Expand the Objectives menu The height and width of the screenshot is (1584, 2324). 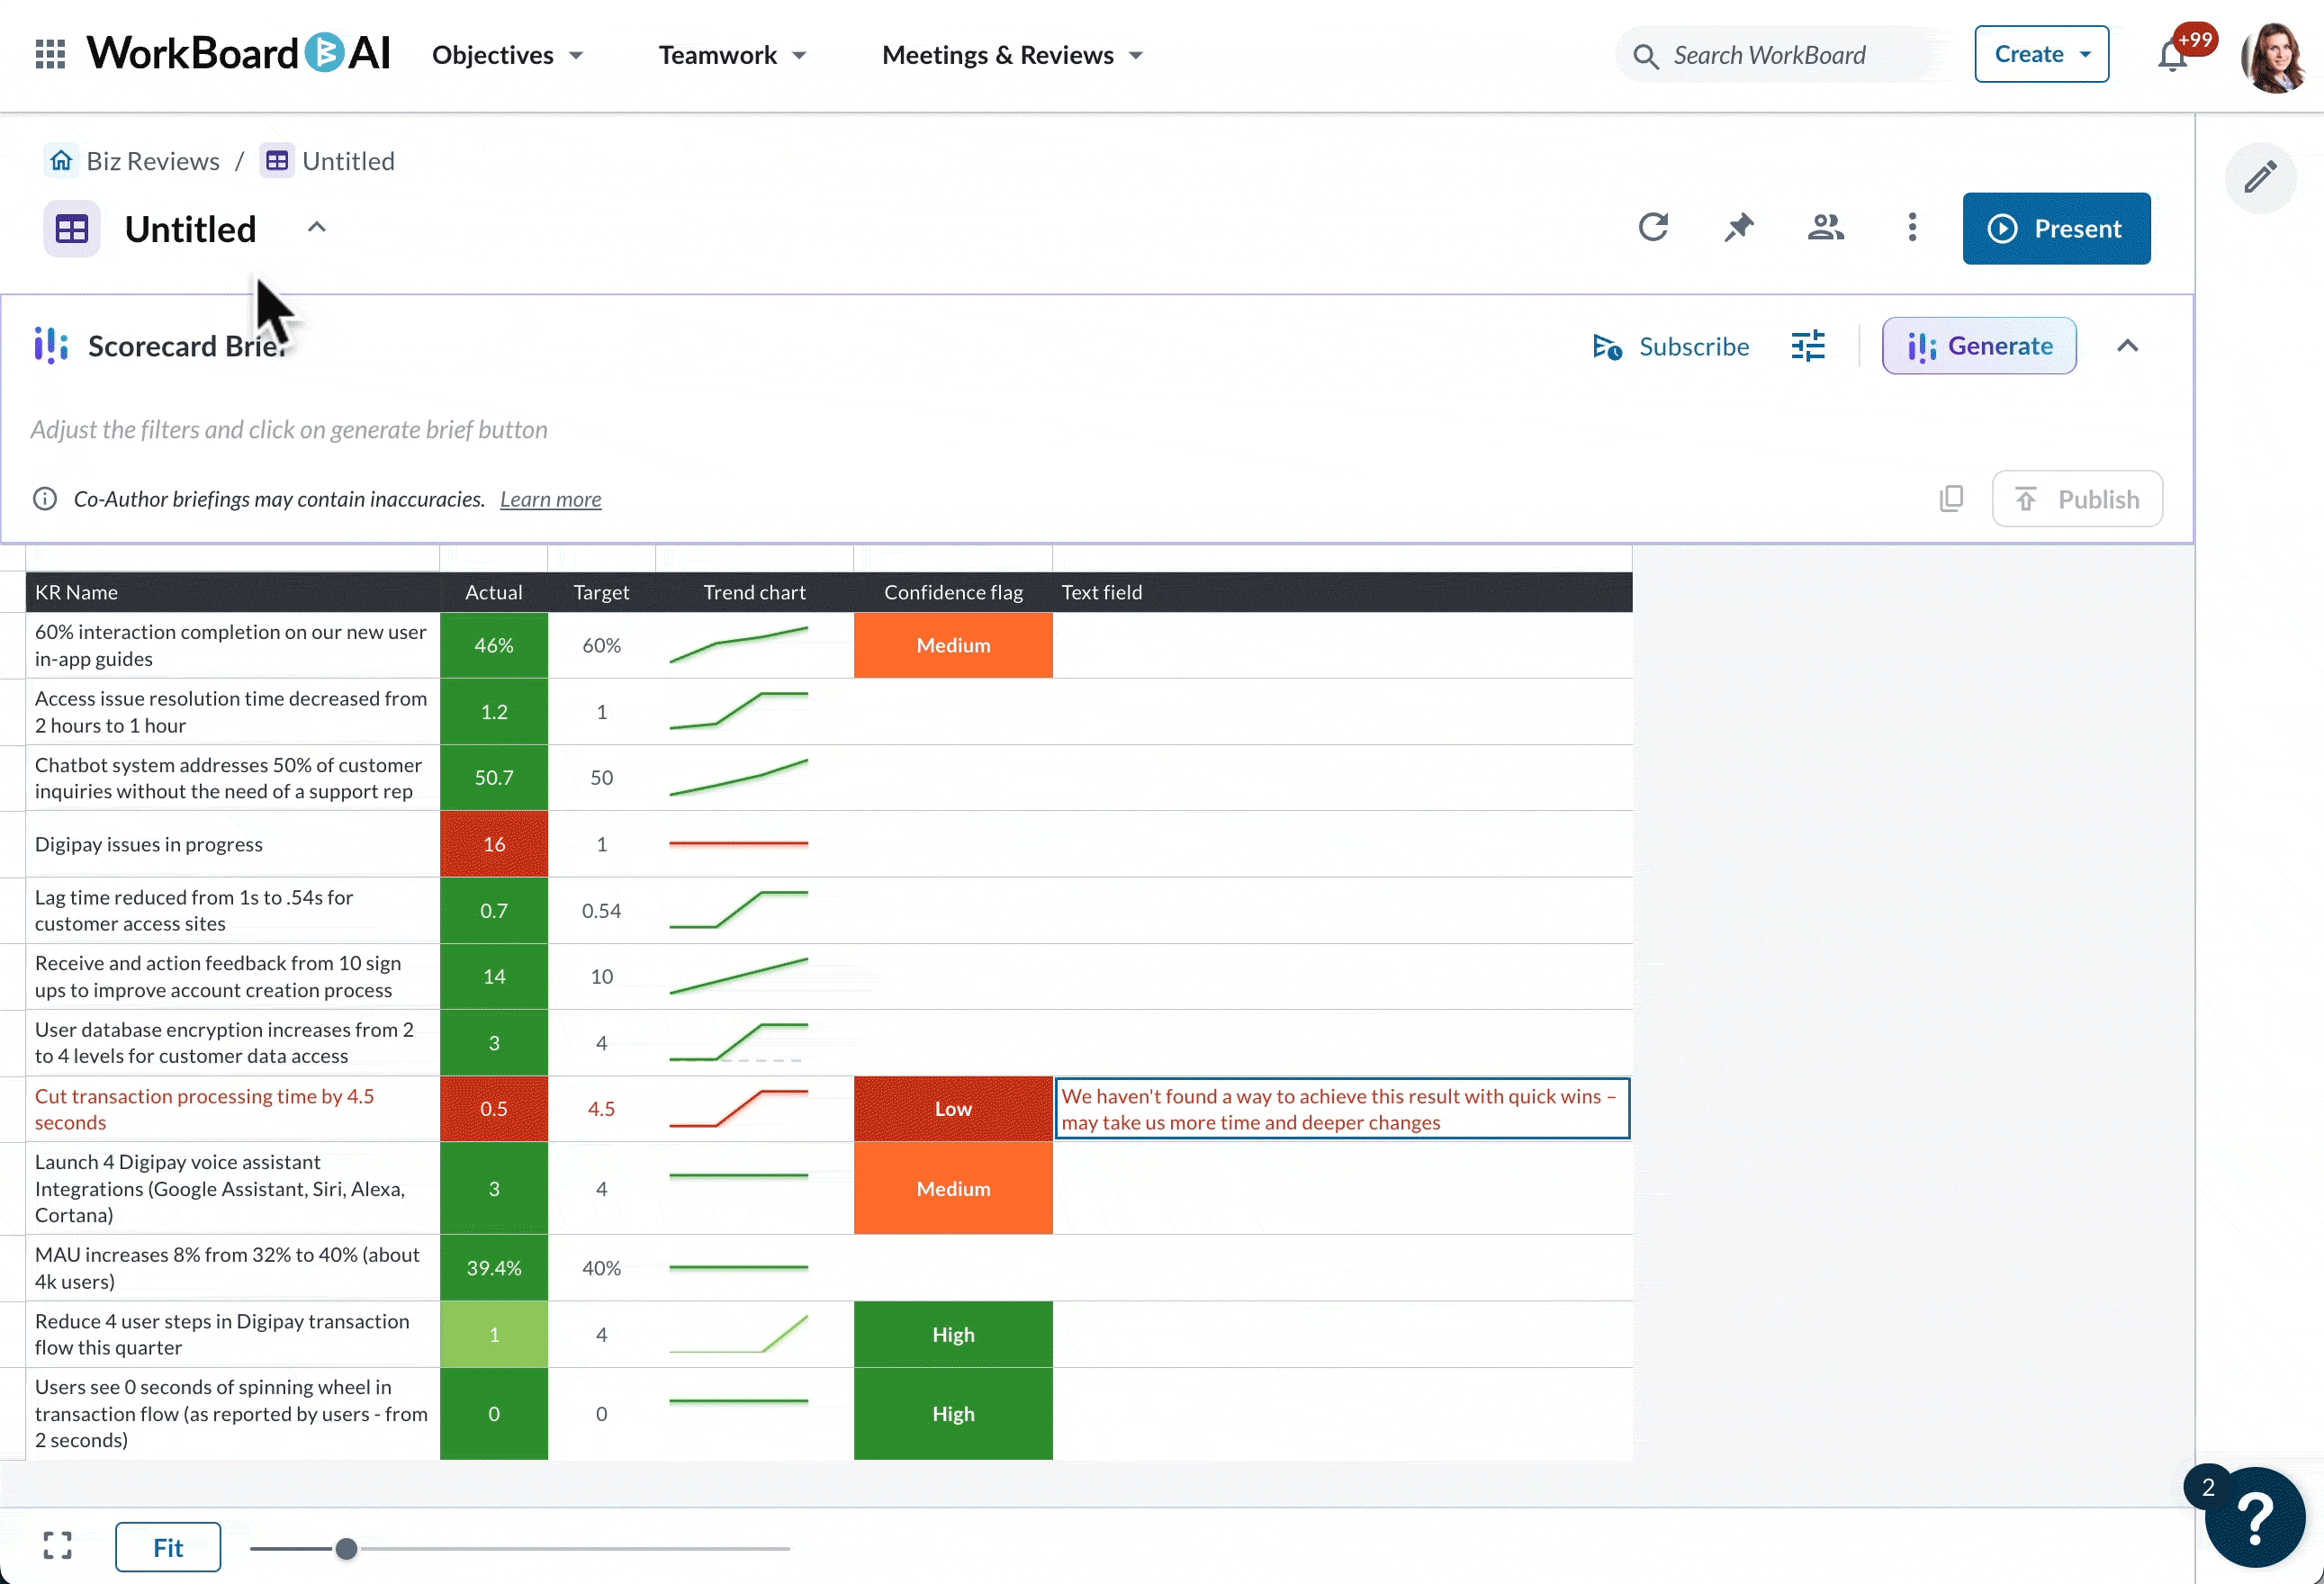pyautogui.click(x=507, y=55)
